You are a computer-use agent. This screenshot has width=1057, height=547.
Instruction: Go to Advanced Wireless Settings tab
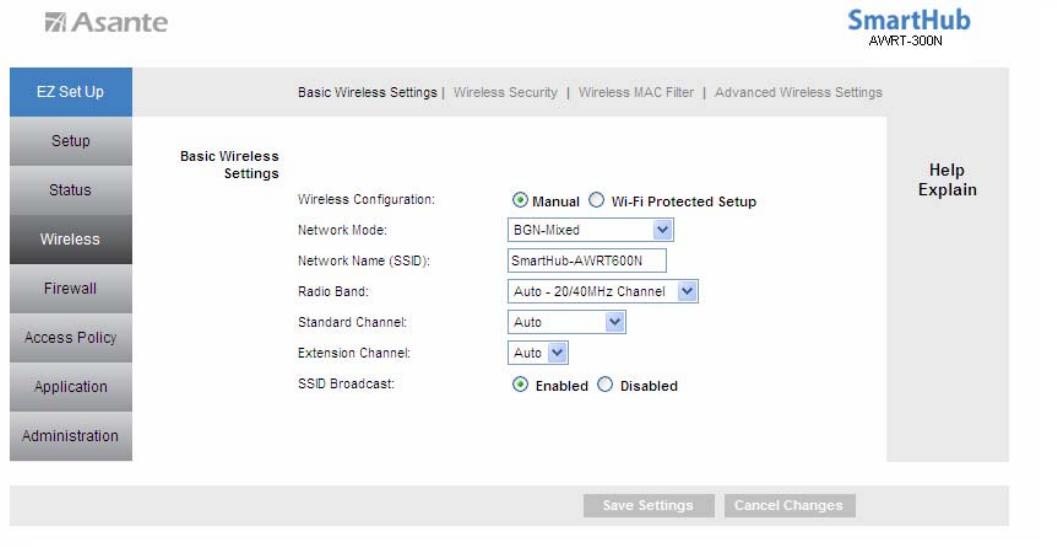(798, 92)
